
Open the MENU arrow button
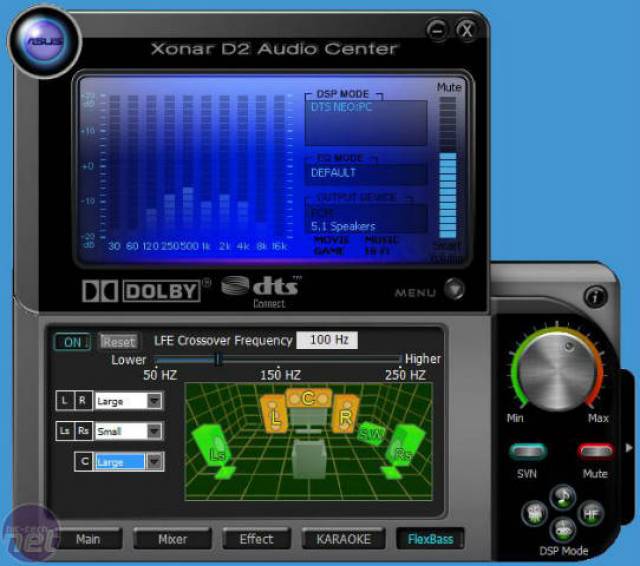pos(454,290)
